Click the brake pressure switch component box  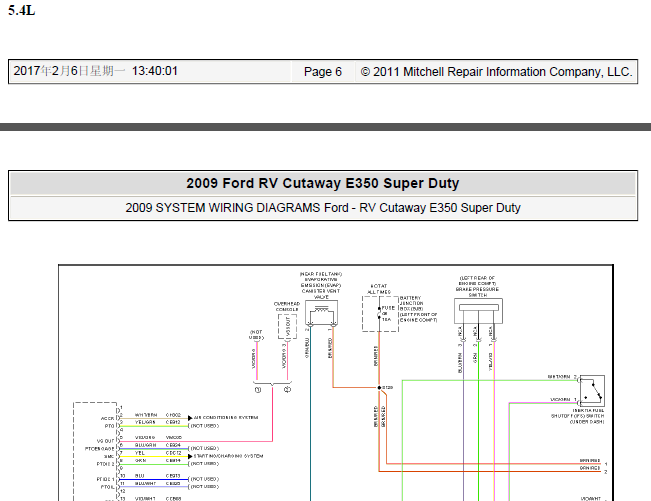pos(478,311)
